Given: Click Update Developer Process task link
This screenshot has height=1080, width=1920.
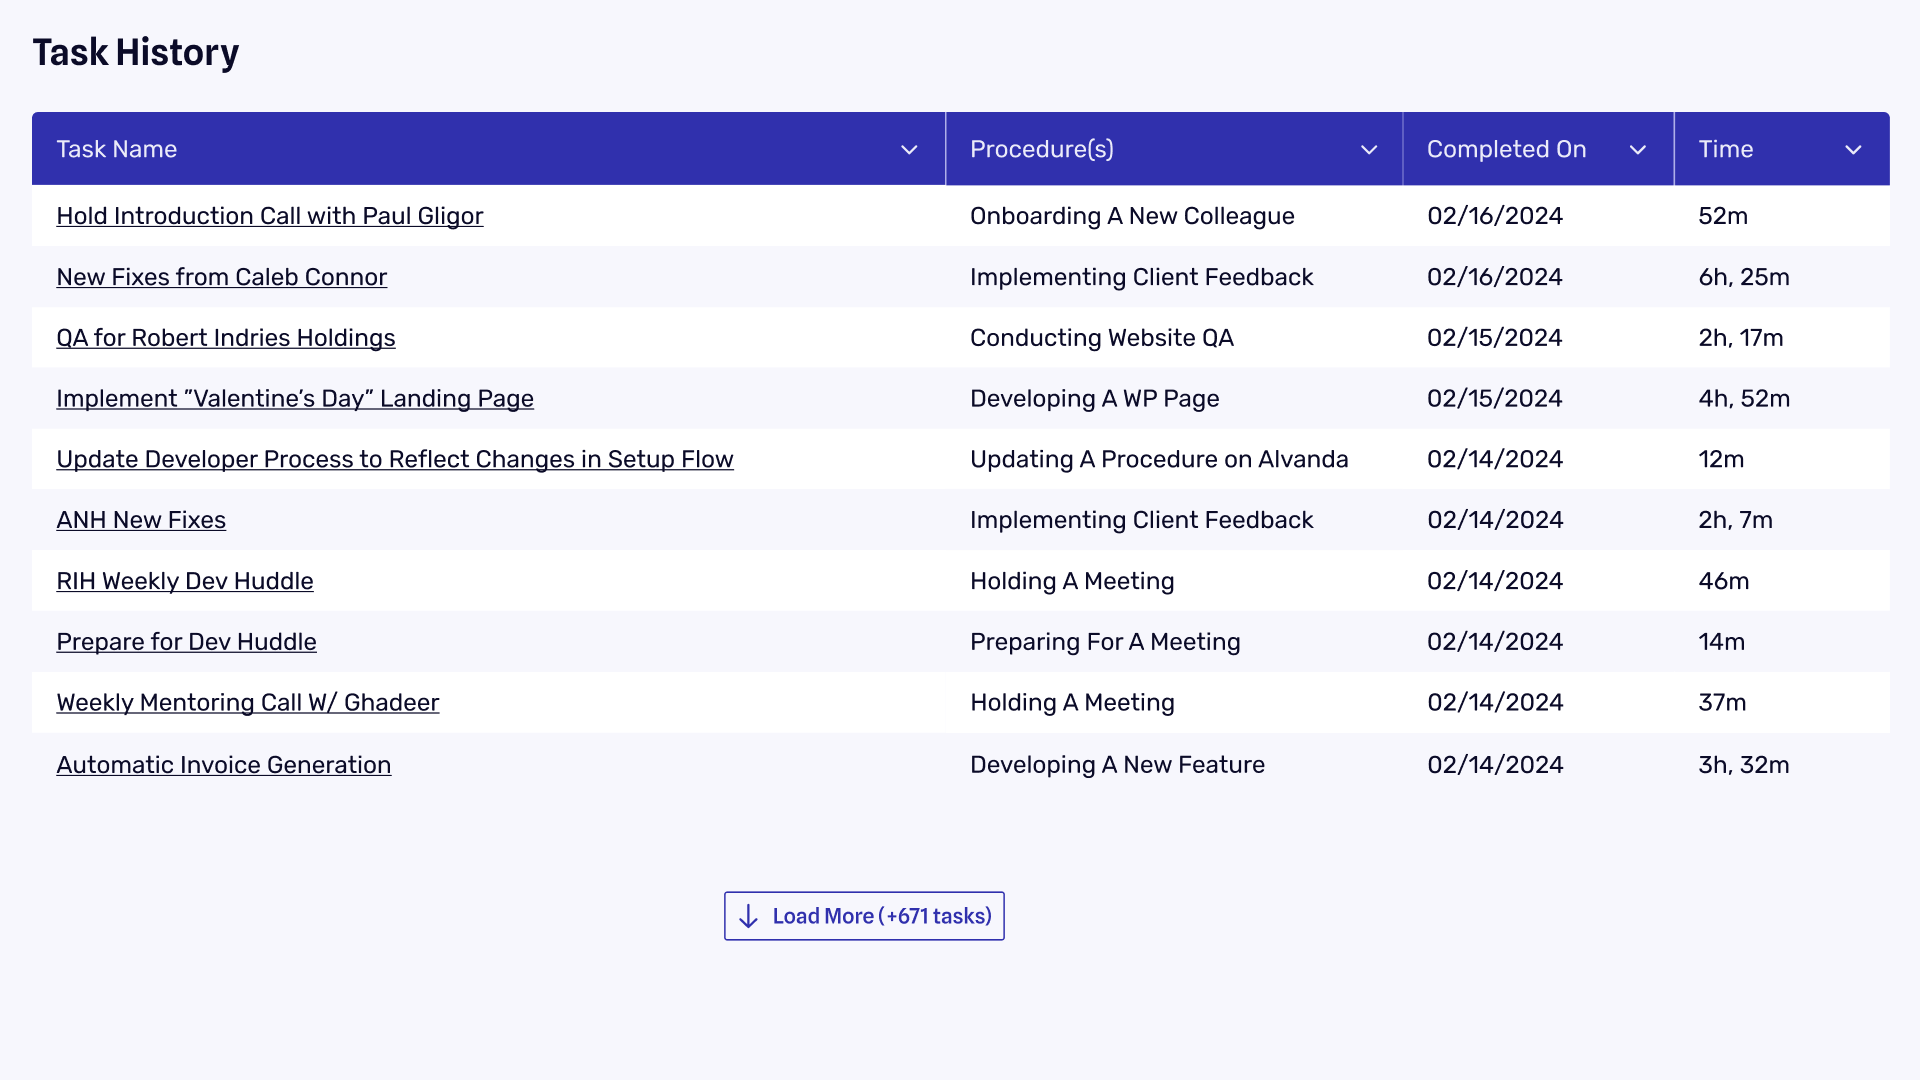Looking at the screenshot, I should [394, 459].
